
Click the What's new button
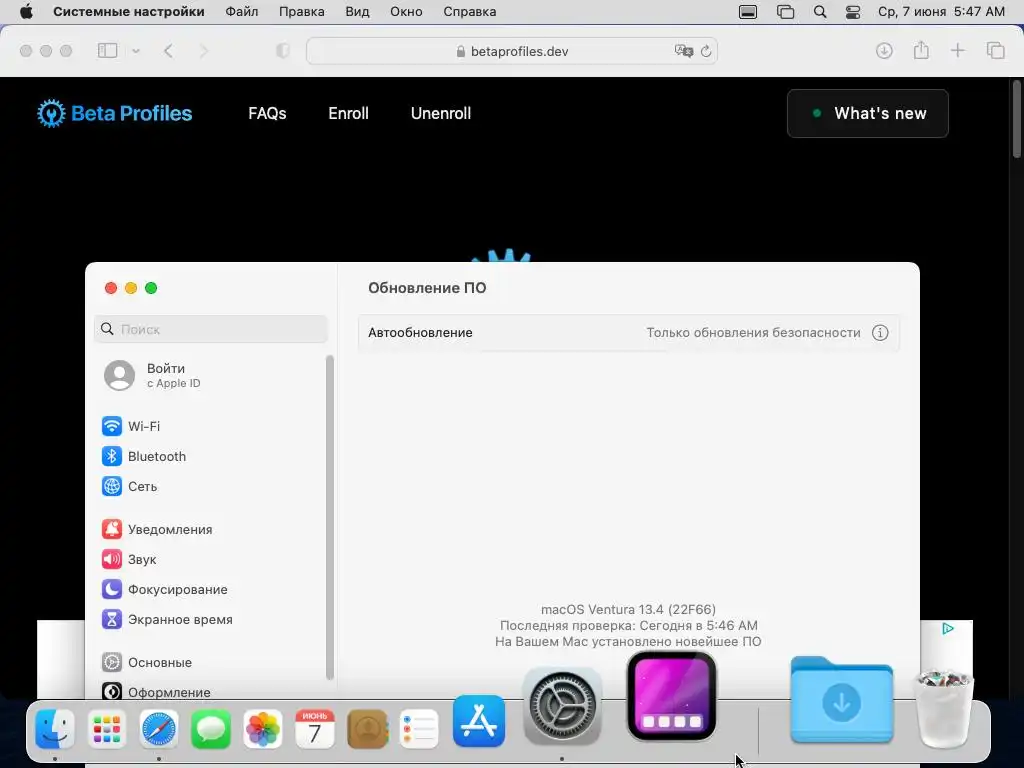tap(867, 113)
